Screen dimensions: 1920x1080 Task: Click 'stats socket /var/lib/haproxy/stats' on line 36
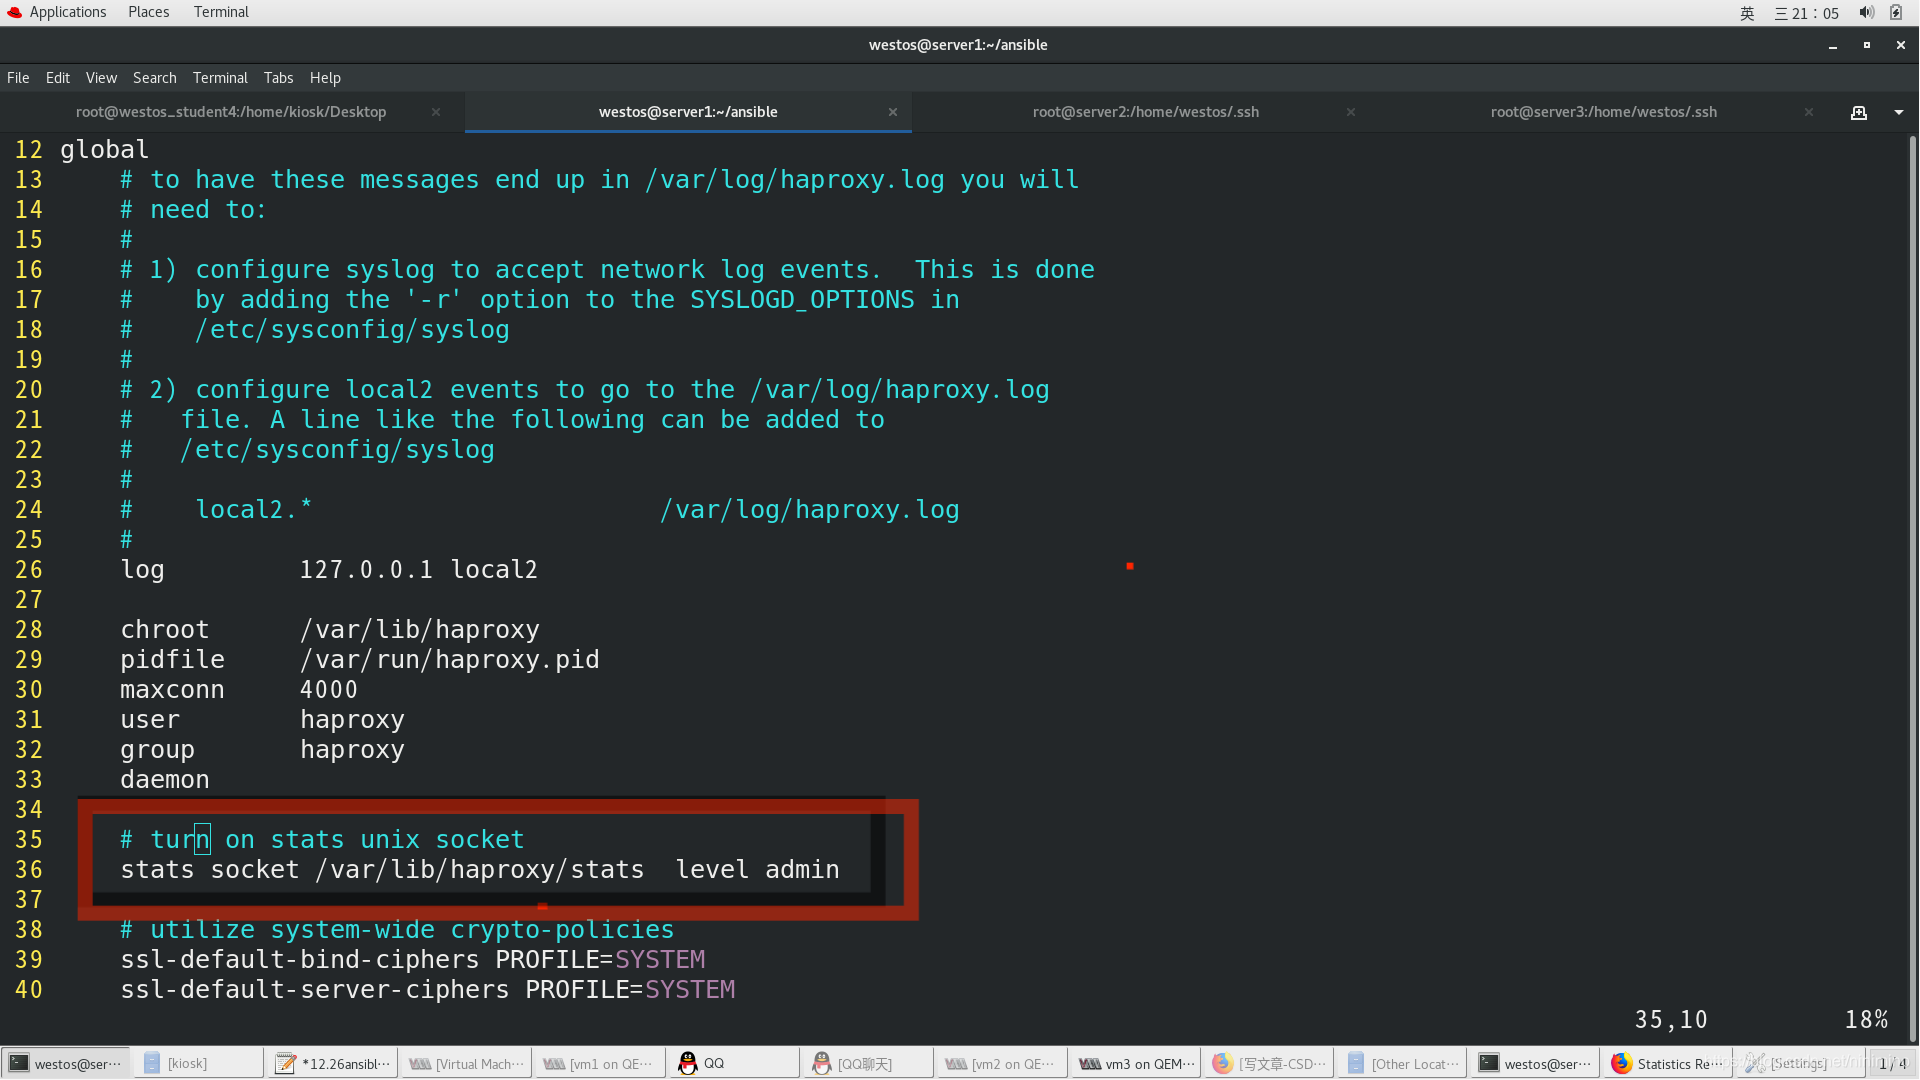coord(382,870)
